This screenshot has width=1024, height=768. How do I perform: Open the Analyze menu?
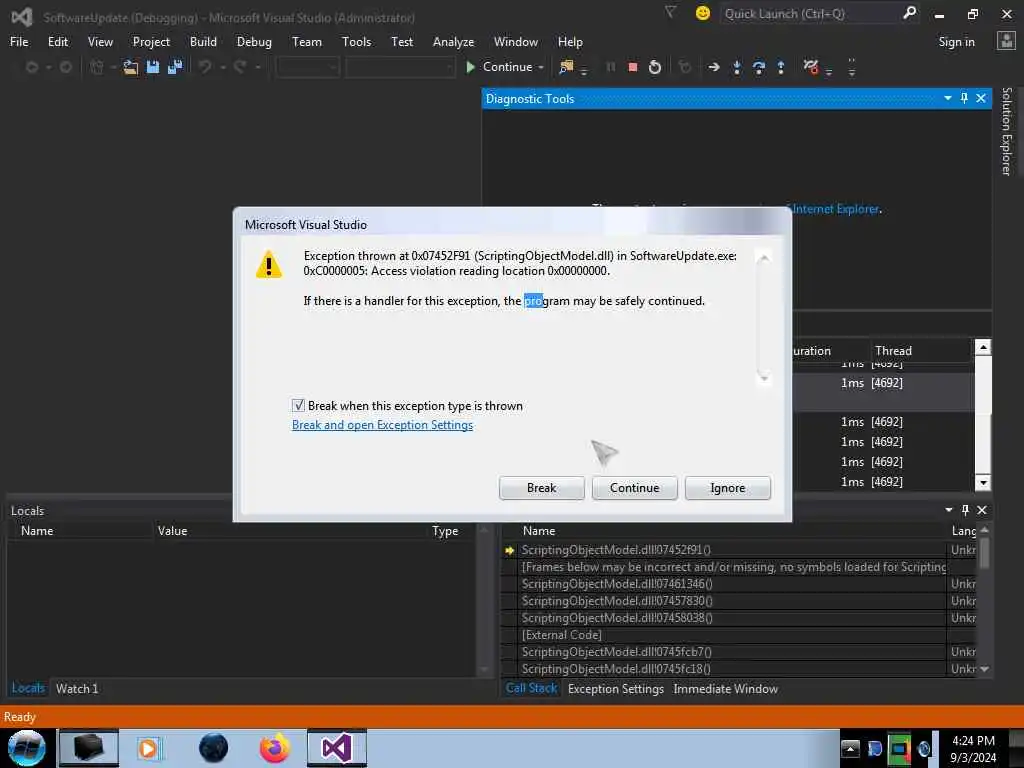click(453, 42)
